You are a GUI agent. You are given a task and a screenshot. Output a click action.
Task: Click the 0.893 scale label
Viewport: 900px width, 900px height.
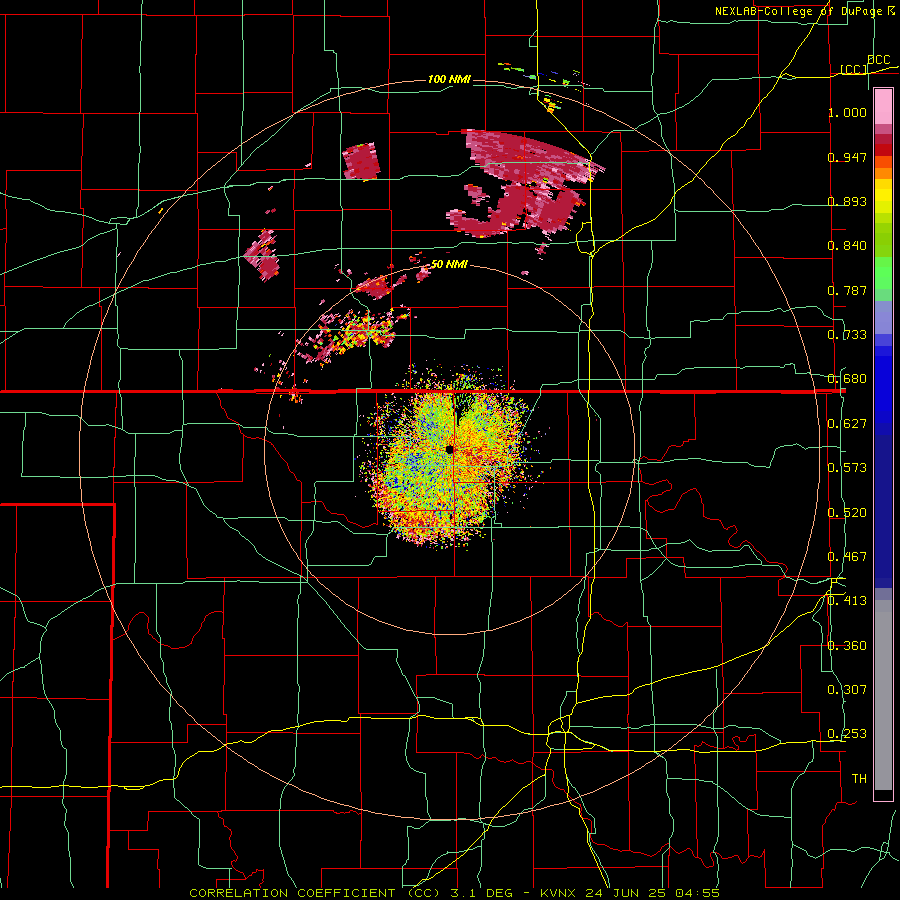[847, 201]
